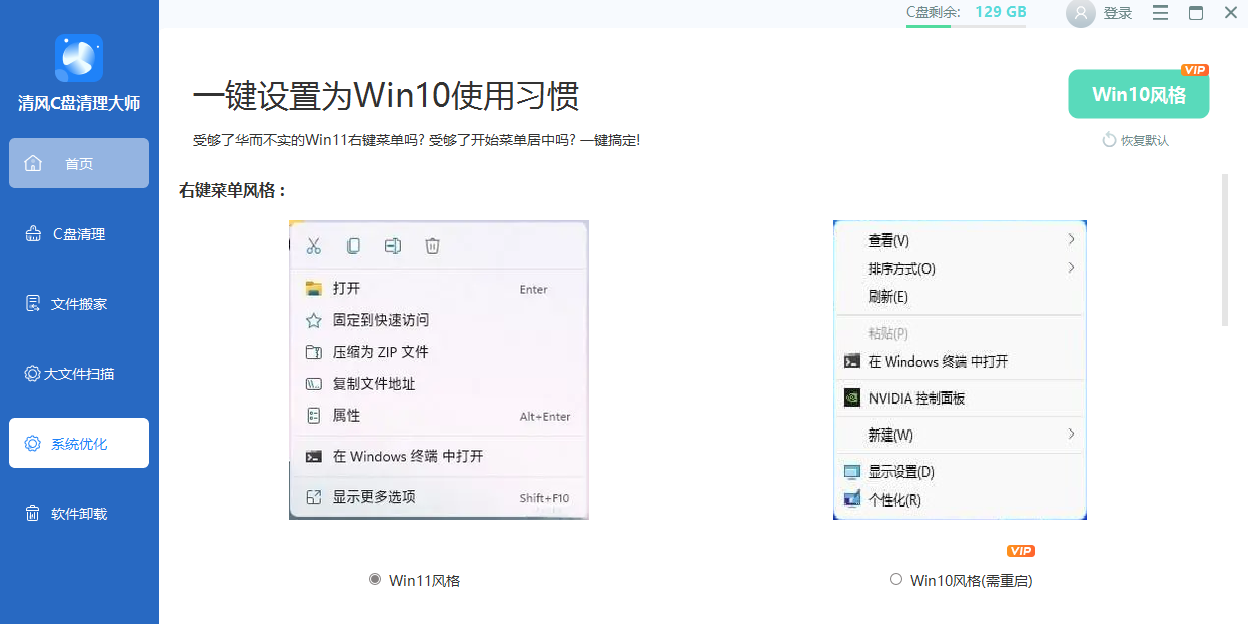1248x624 pixels.
Task: Click NVIDIA 控制面板 icon in Win10 preview
Action: [x=851, y=398]
